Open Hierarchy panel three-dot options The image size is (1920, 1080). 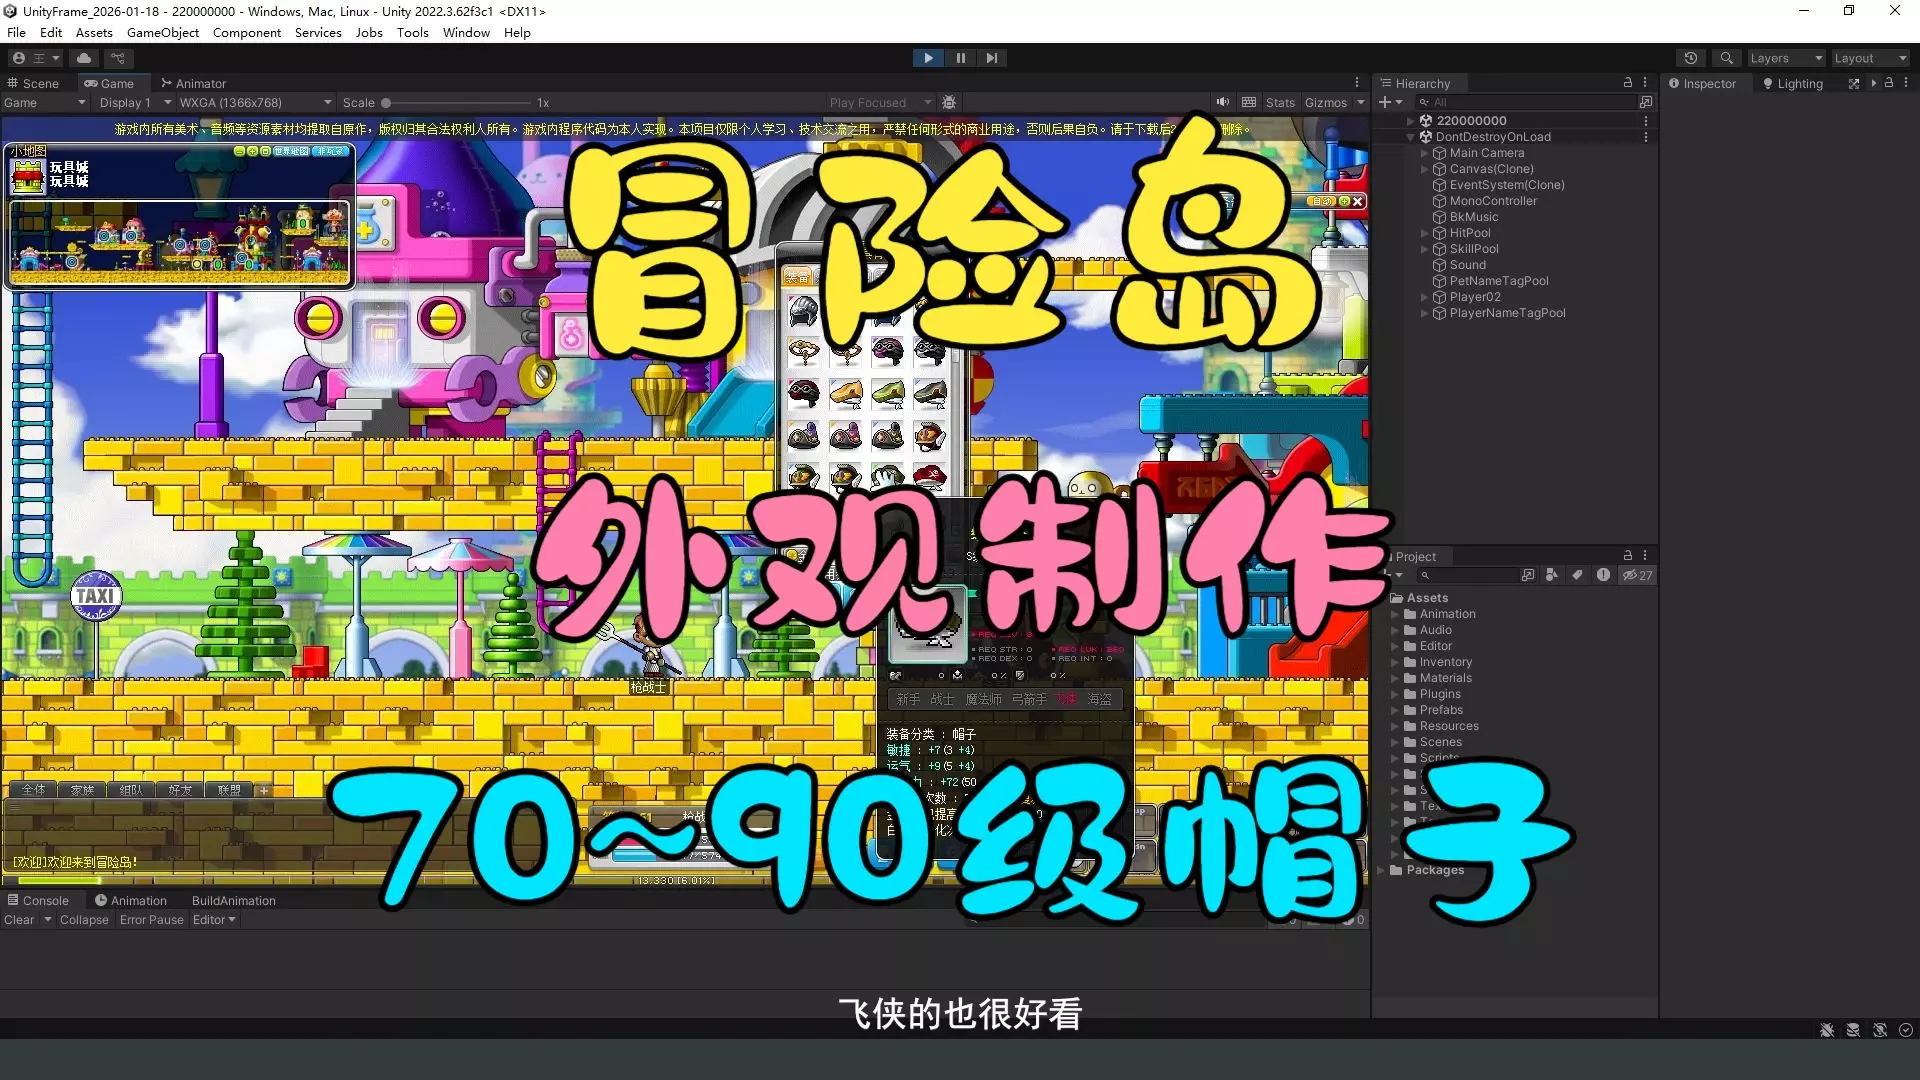tap(1645, 83)
